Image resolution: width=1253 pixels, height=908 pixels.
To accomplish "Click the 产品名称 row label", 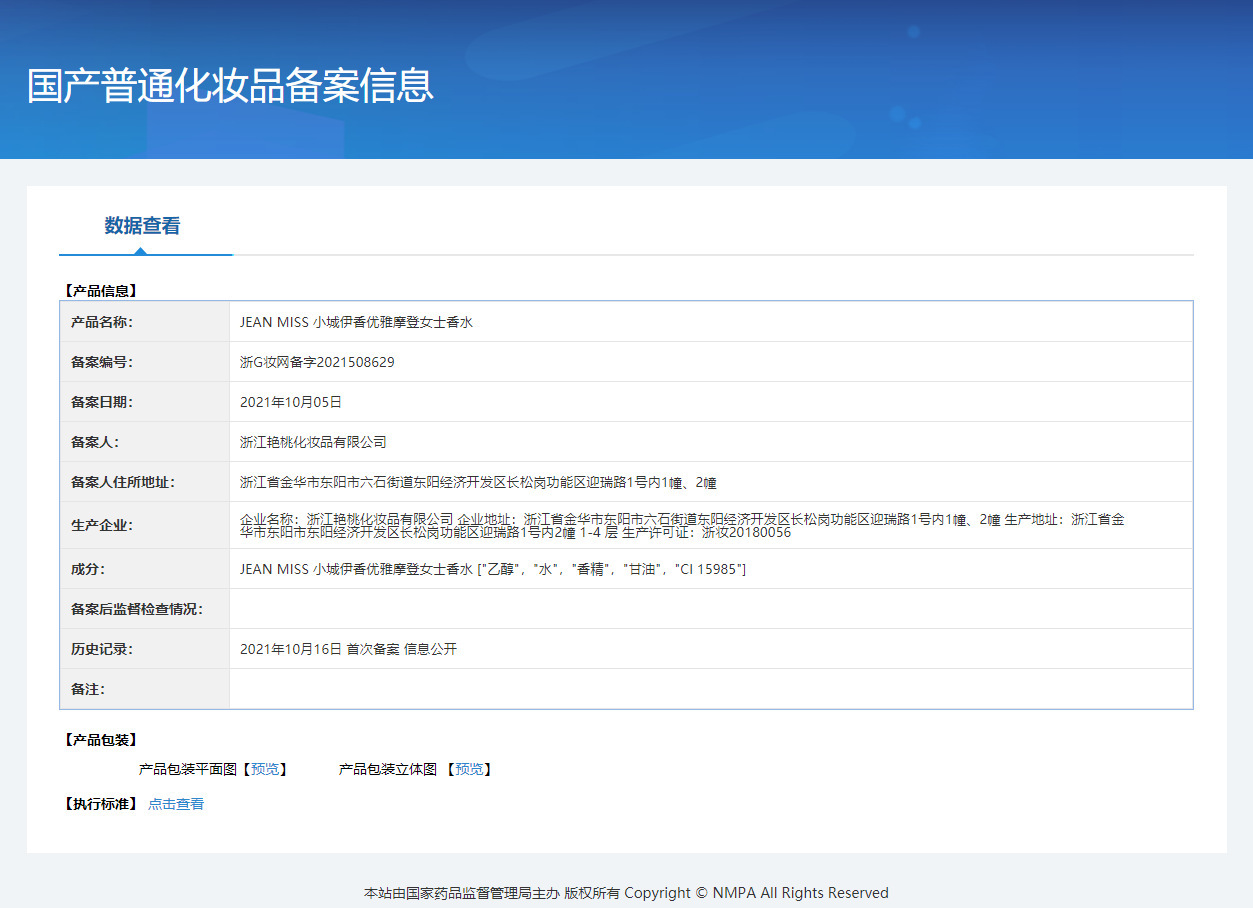I will pyautogui.click(x=102, y=322).
